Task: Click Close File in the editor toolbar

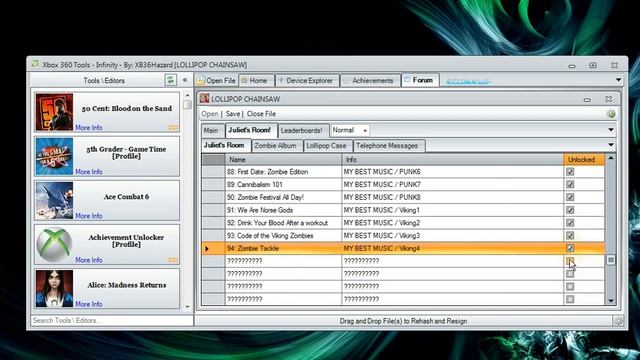Action: point(261,114)
